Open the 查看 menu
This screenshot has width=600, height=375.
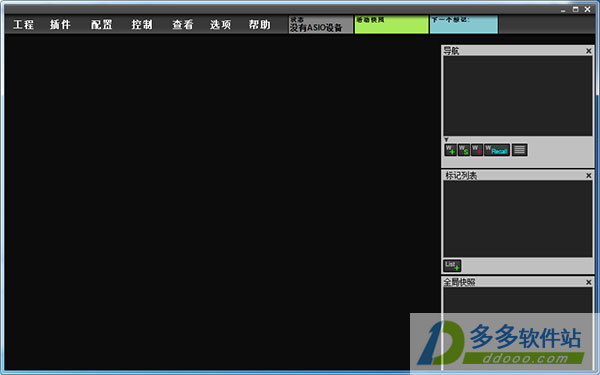coord(183,25)
